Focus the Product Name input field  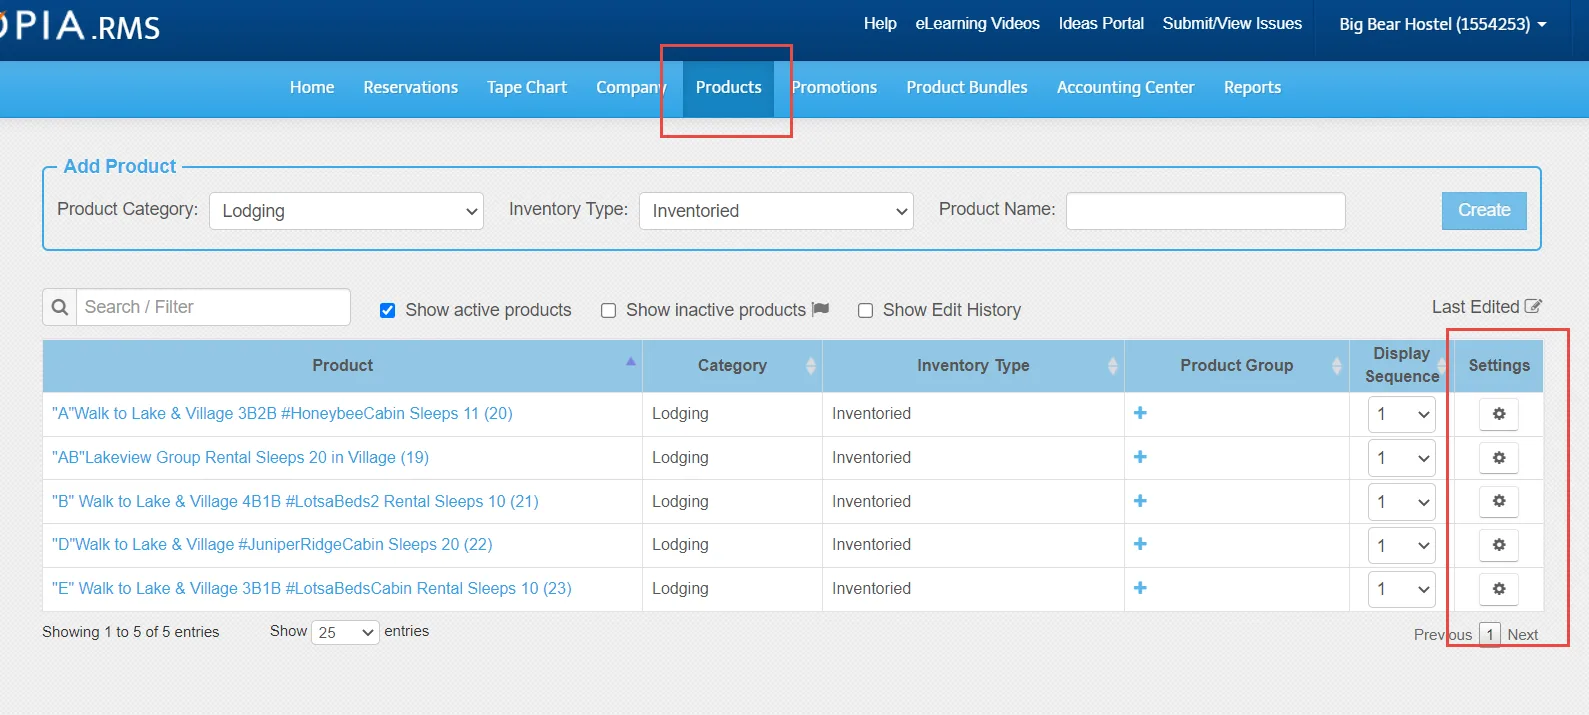tap(1205, 211)
